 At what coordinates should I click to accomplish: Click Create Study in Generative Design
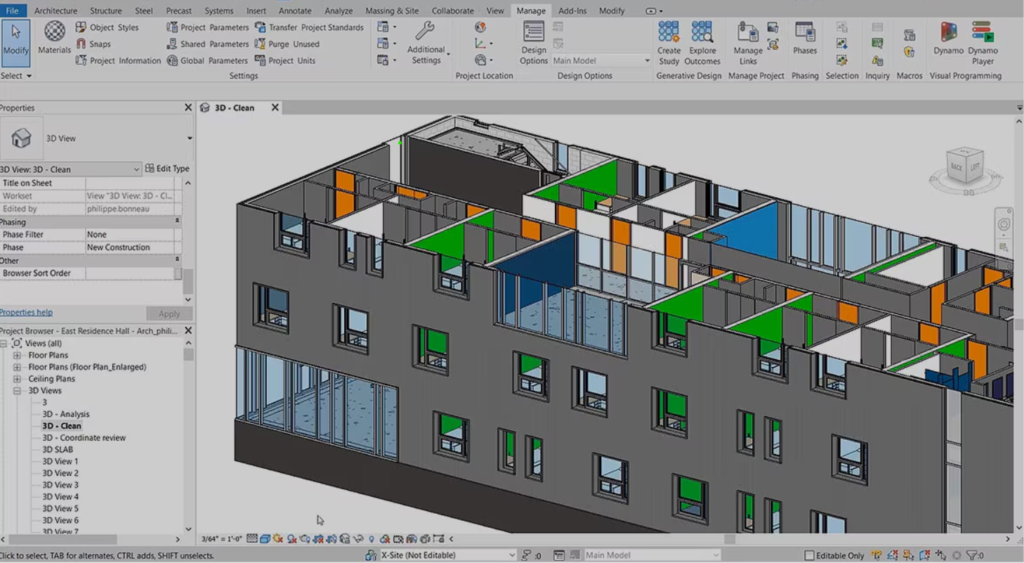pos(669,37)
